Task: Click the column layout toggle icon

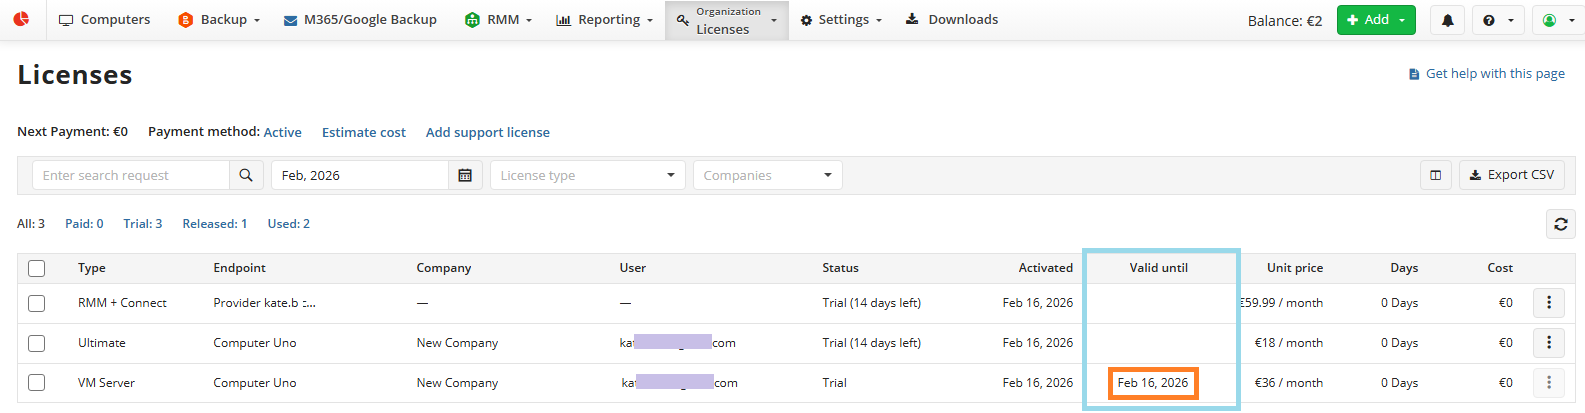Action: coord(1435,175)
